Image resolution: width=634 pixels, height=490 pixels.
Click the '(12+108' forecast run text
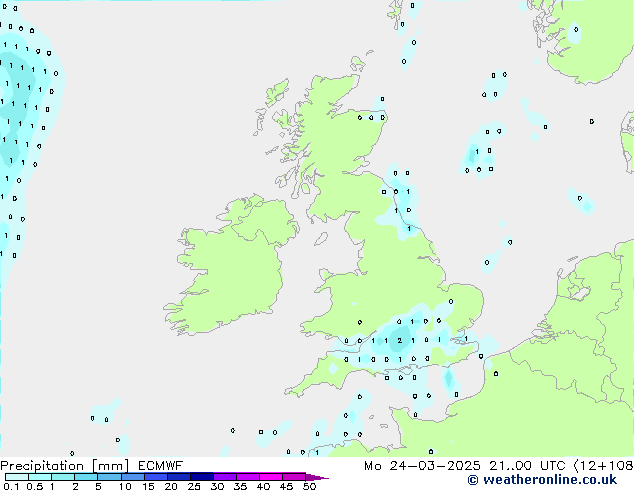(x=604, y=466)
